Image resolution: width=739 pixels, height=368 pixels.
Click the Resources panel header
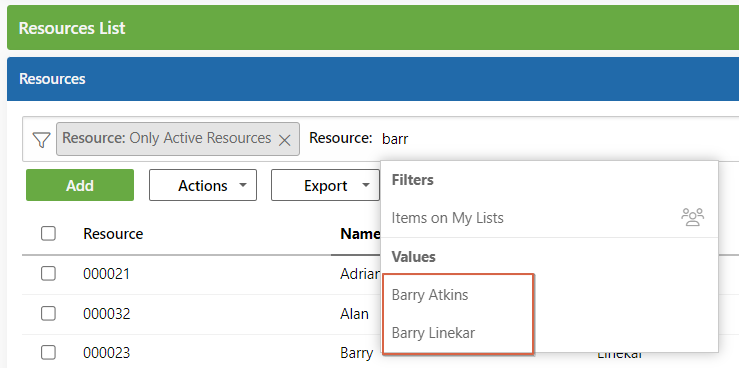coord(373,79)
